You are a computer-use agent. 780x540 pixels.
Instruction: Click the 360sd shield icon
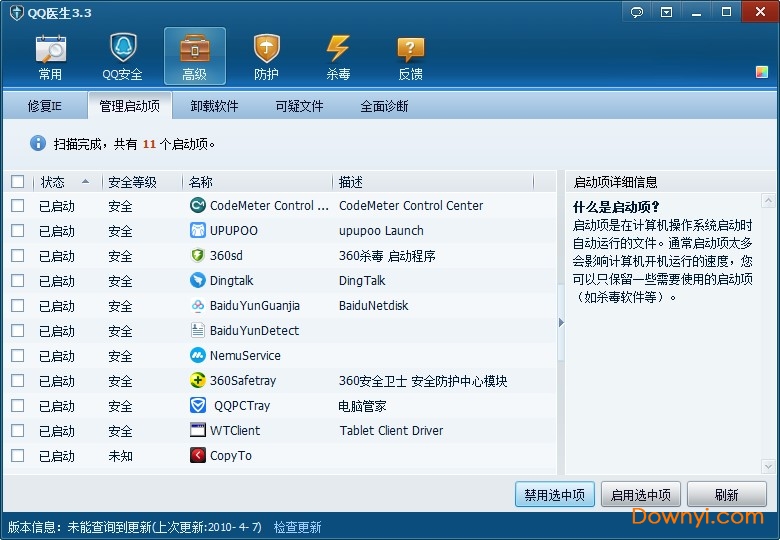coord(197,255)
